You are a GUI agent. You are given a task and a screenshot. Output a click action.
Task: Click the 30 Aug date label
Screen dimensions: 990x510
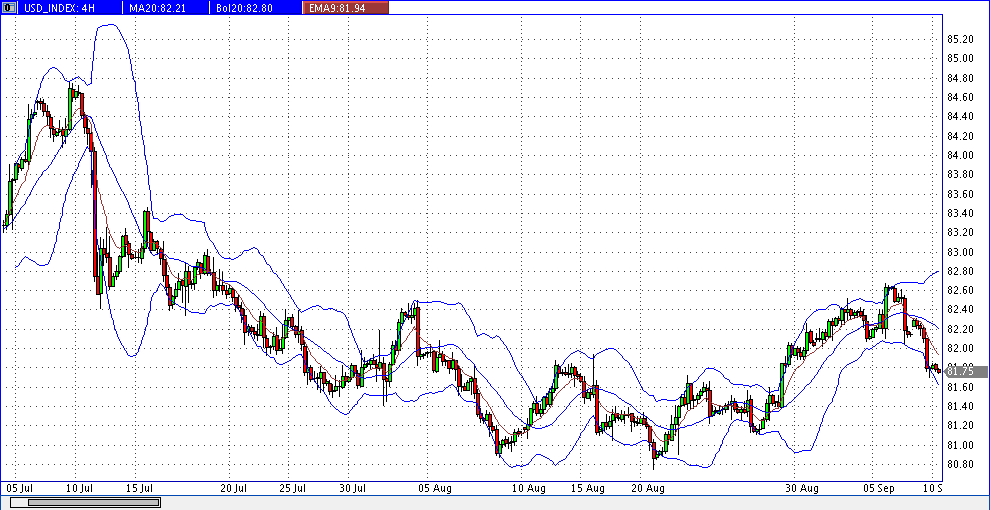click(802, 488)
